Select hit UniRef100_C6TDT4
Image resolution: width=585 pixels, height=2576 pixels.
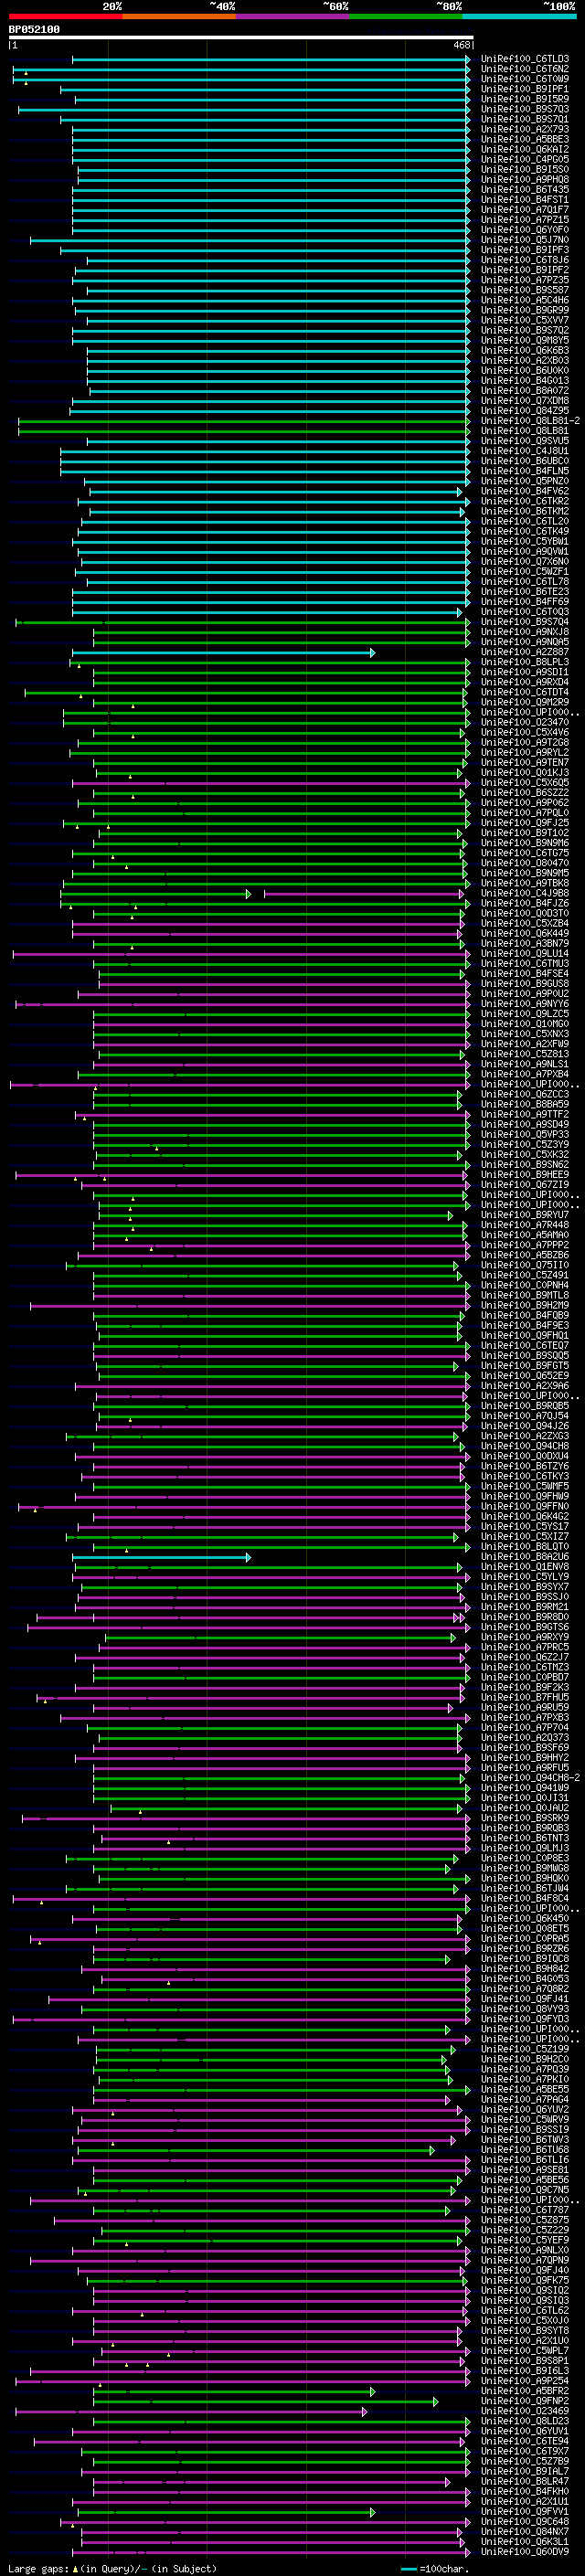(524, 692)
